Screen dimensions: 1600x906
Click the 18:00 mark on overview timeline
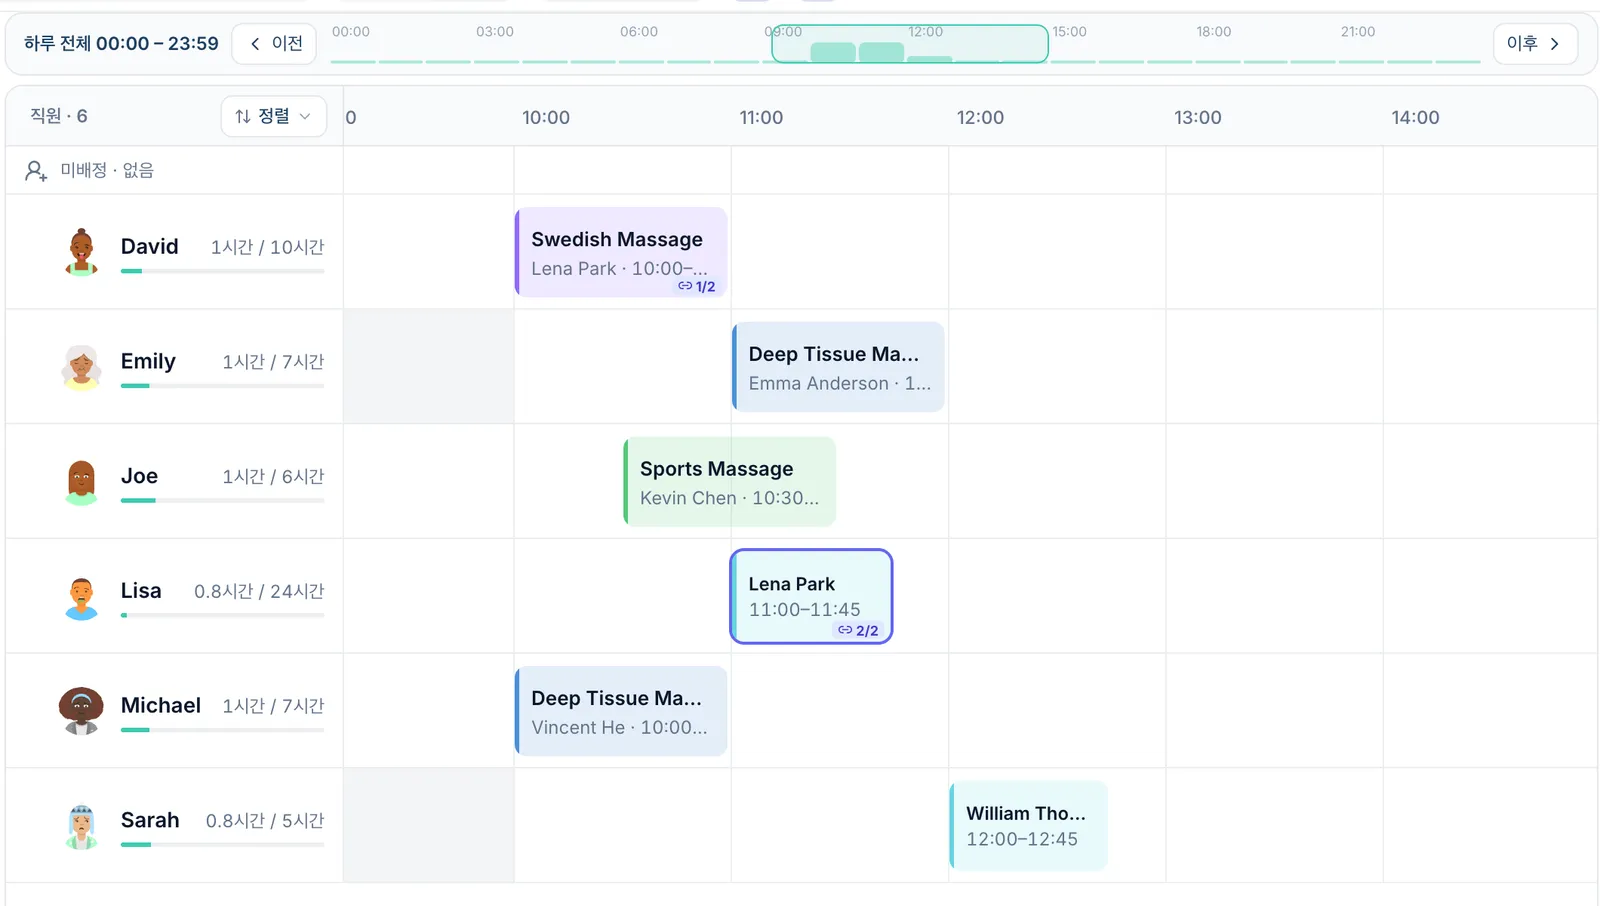pyautogui.click(x=1214, y=32)
